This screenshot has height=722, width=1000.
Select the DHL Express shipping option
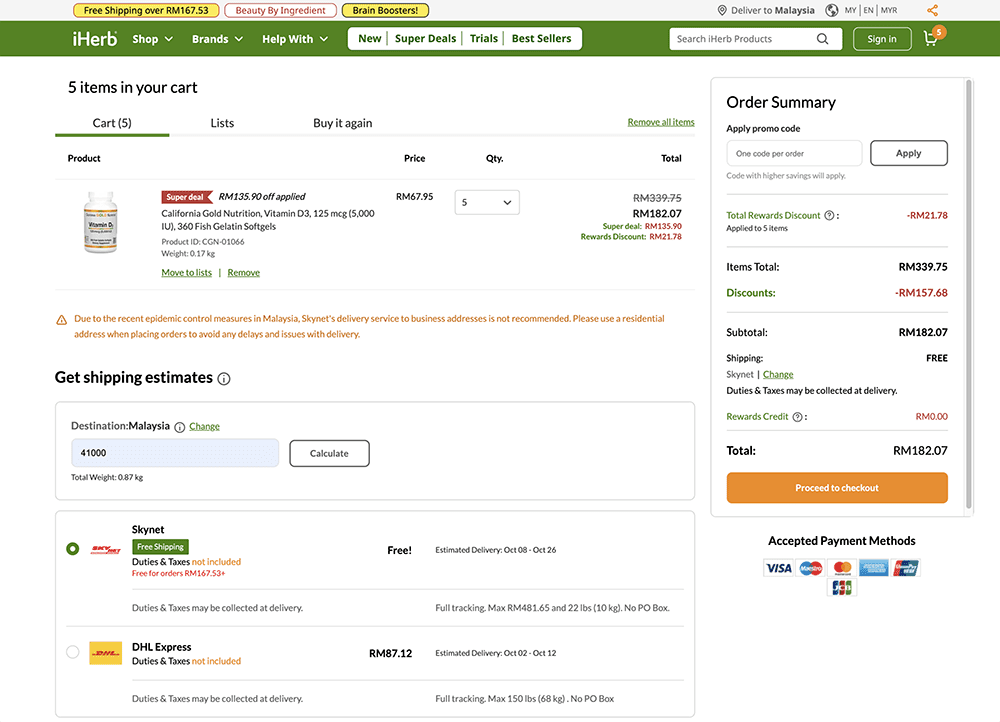click(72, 651)
